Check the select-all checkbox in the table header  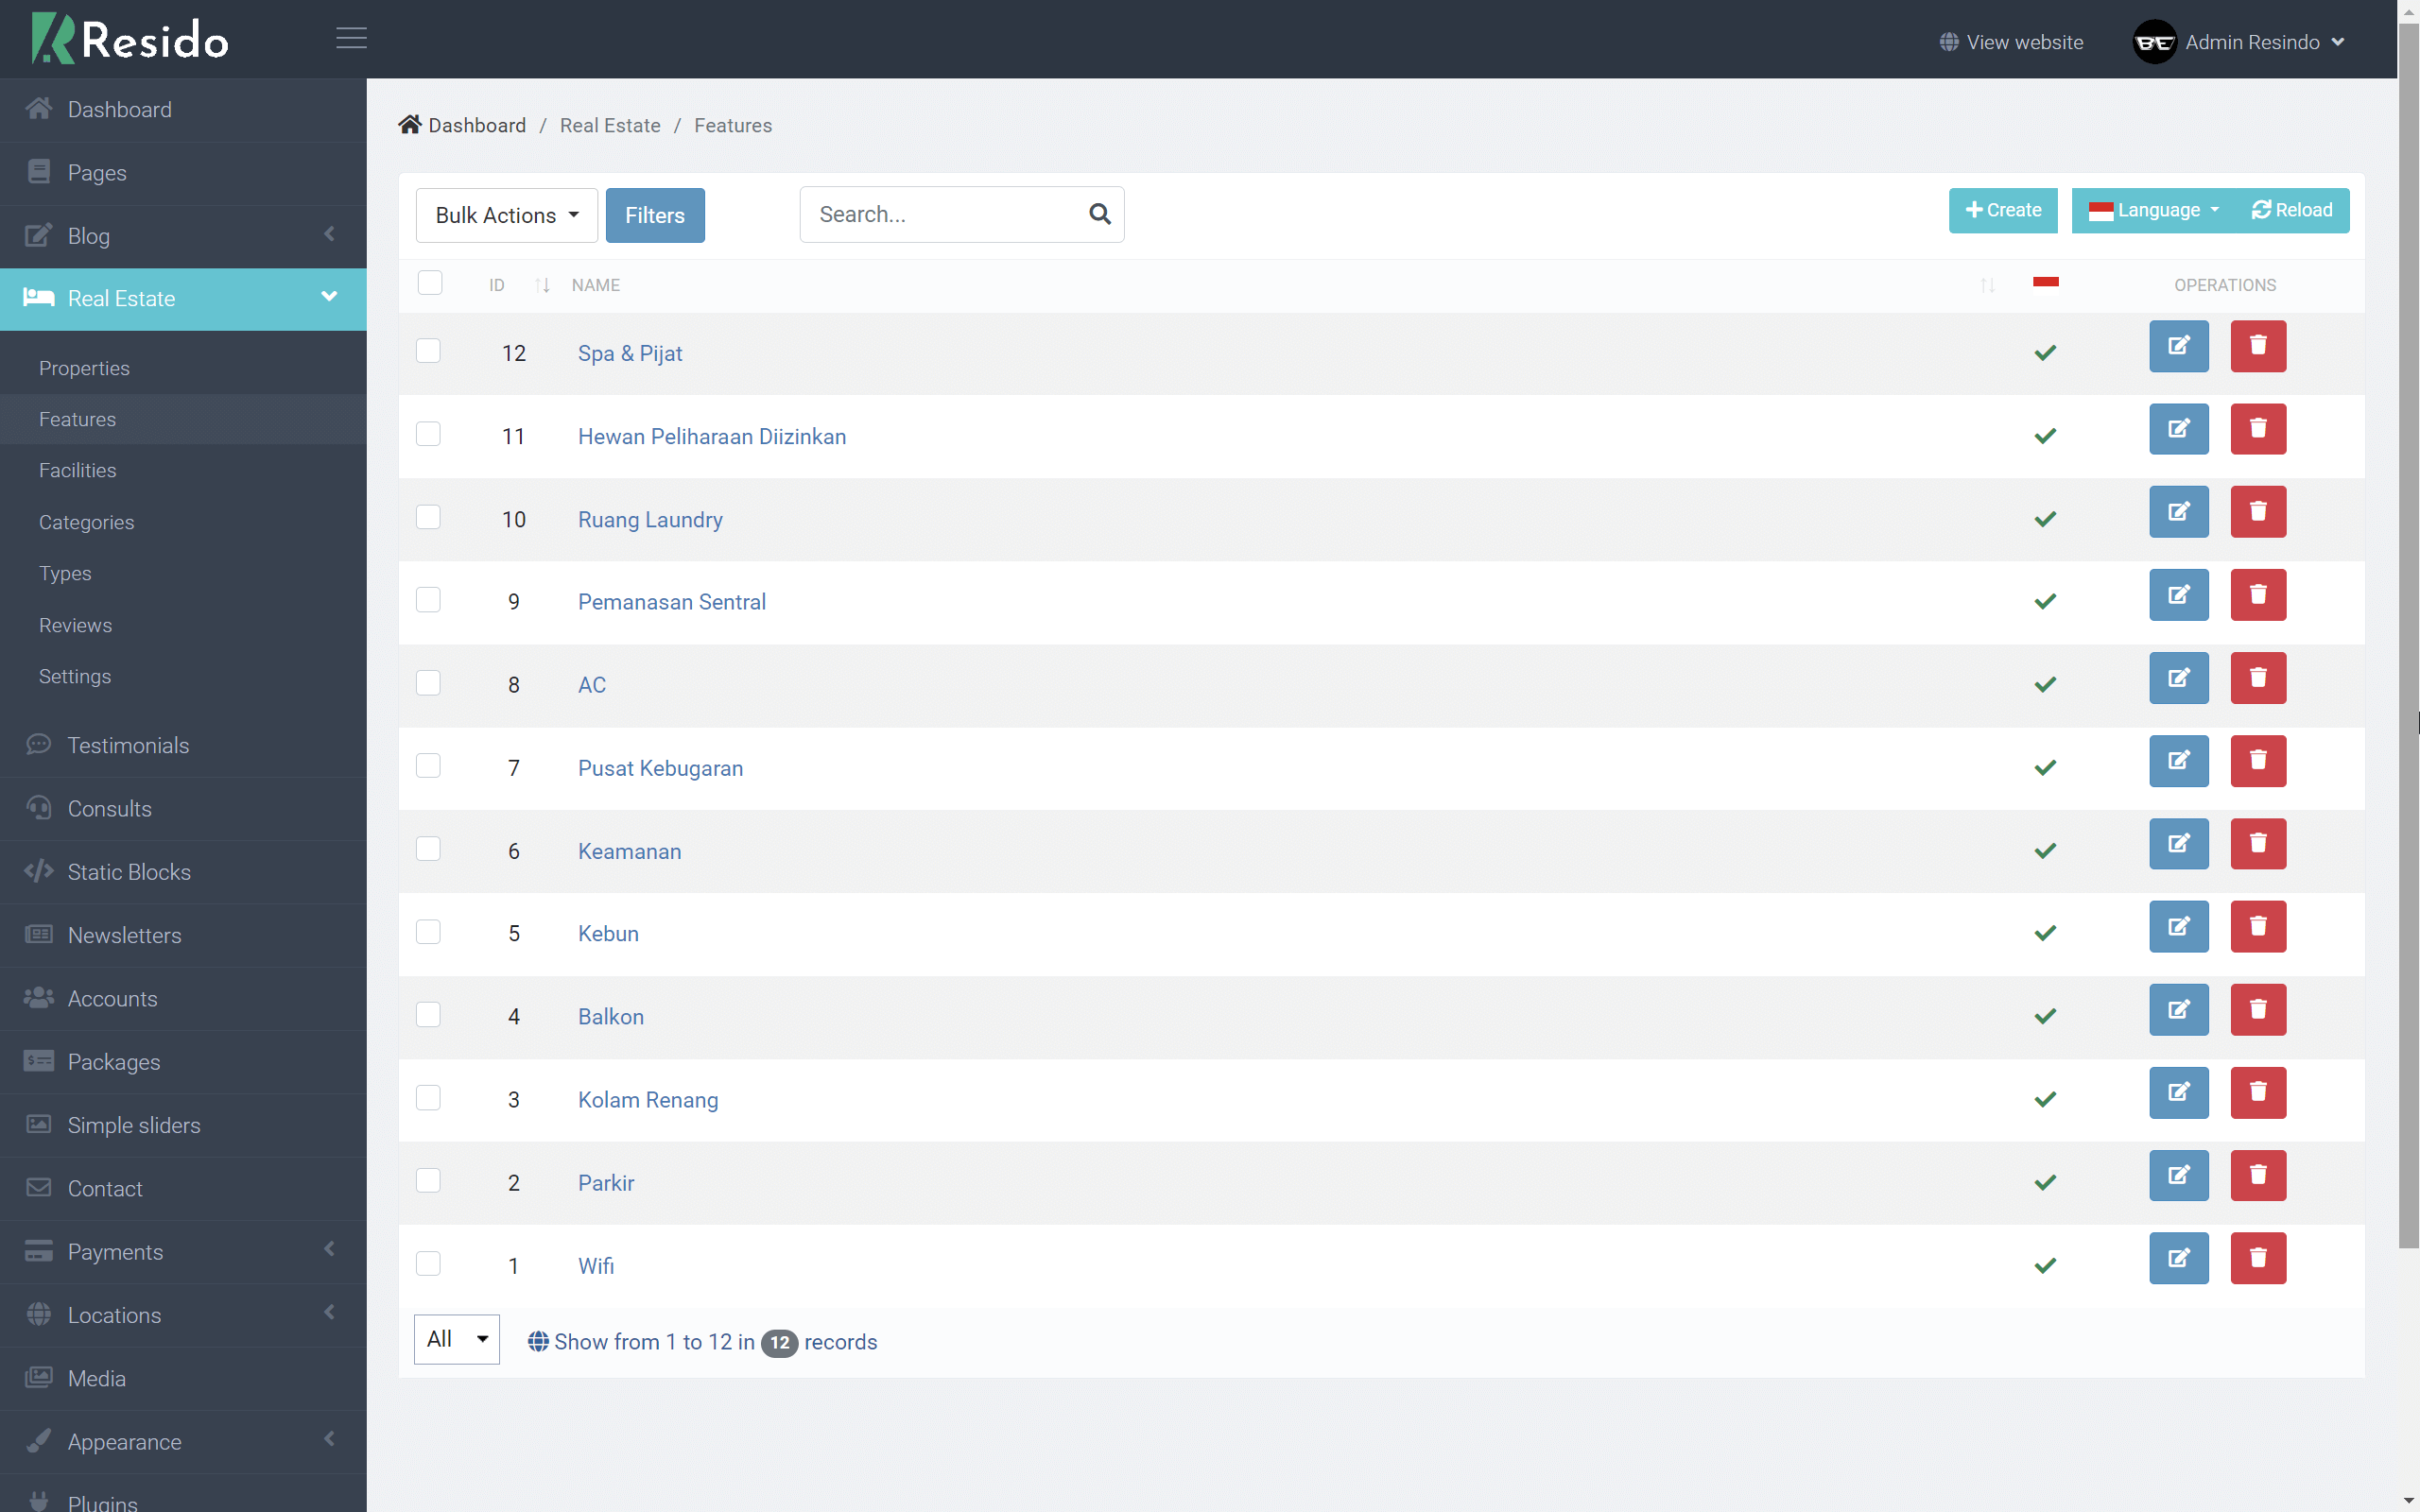pyautogui.click(x=429, y=282)
